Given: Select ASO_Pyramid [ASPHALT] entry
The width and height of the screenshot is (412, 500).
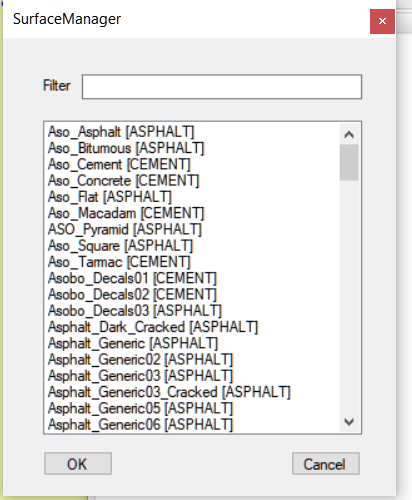Looking at the screenshot, I should pyautogui.click(x=125, y=229).
